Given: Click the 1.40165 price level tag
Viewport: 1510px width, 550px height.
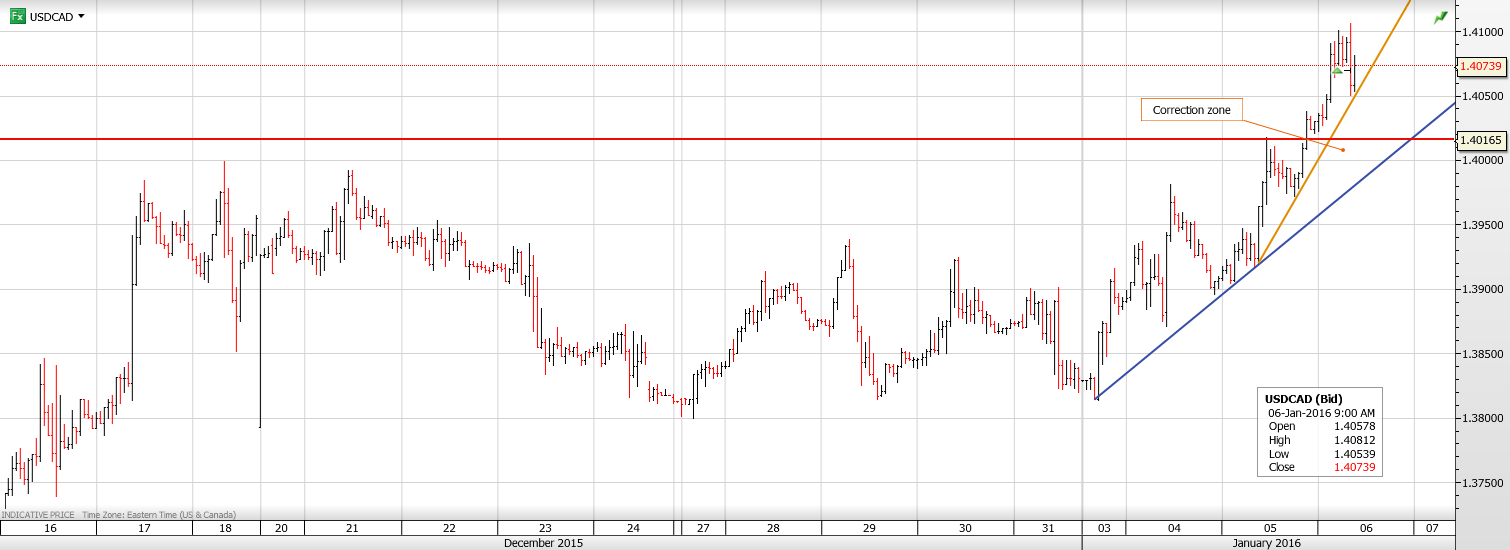Looking at the screenshot, I should [1481, 140].
